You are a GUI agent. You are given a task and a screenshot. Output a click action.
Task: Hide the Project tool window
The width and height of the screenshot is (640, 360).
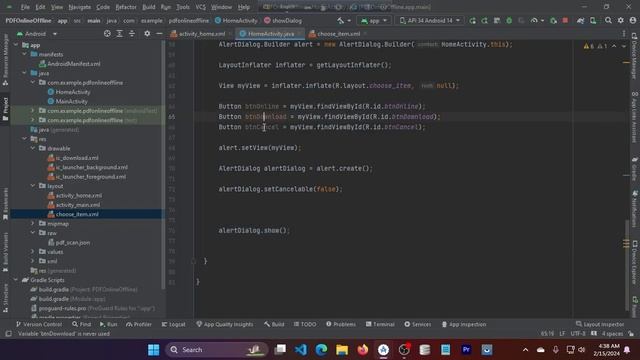tap(159, 34)
